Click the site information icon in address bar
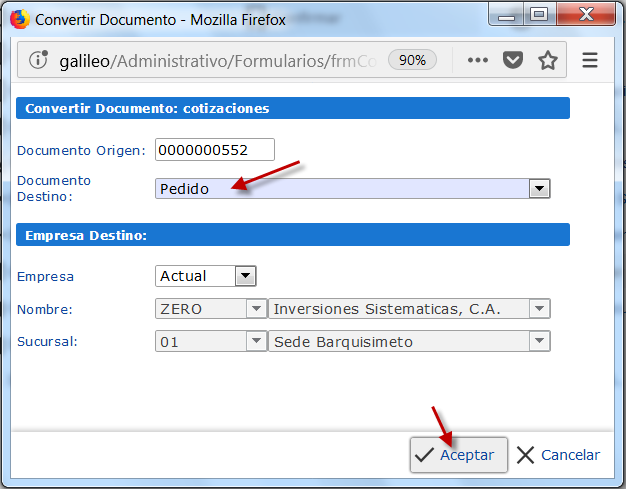This screenshot has height=489, width=626. (38, 60)
